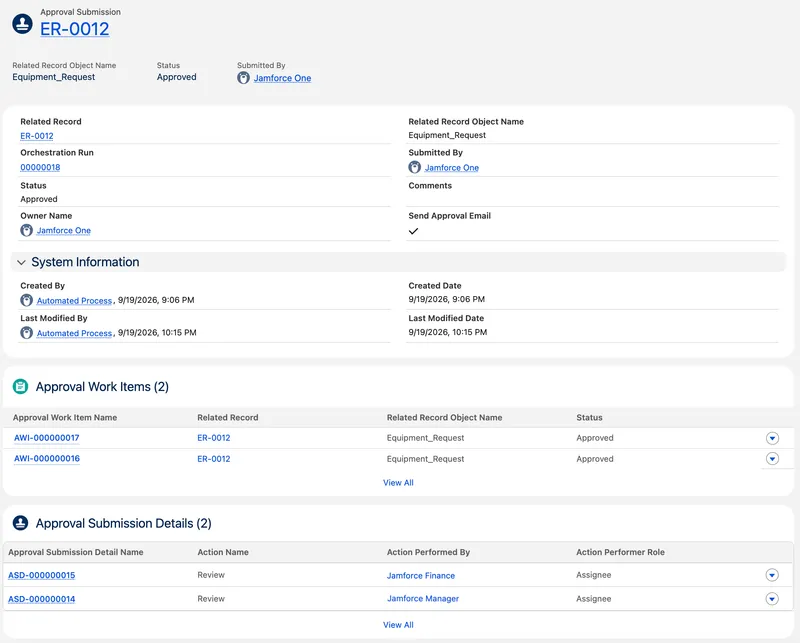This screenshot has height=643, width=800.
Task: Click avatar icon in Last Modified By row
Action: (27, 333)
